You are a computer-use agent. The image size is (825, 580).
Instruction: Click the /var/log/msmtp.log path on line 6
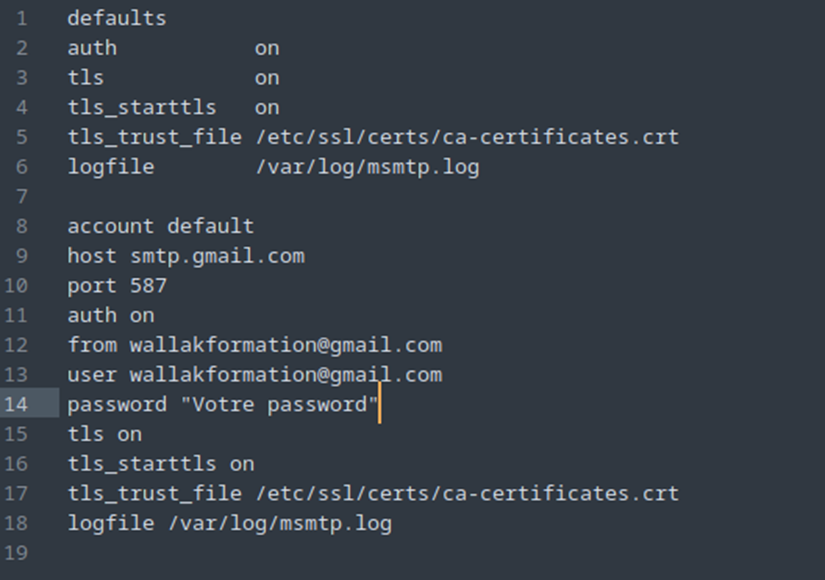click(367, 167)
